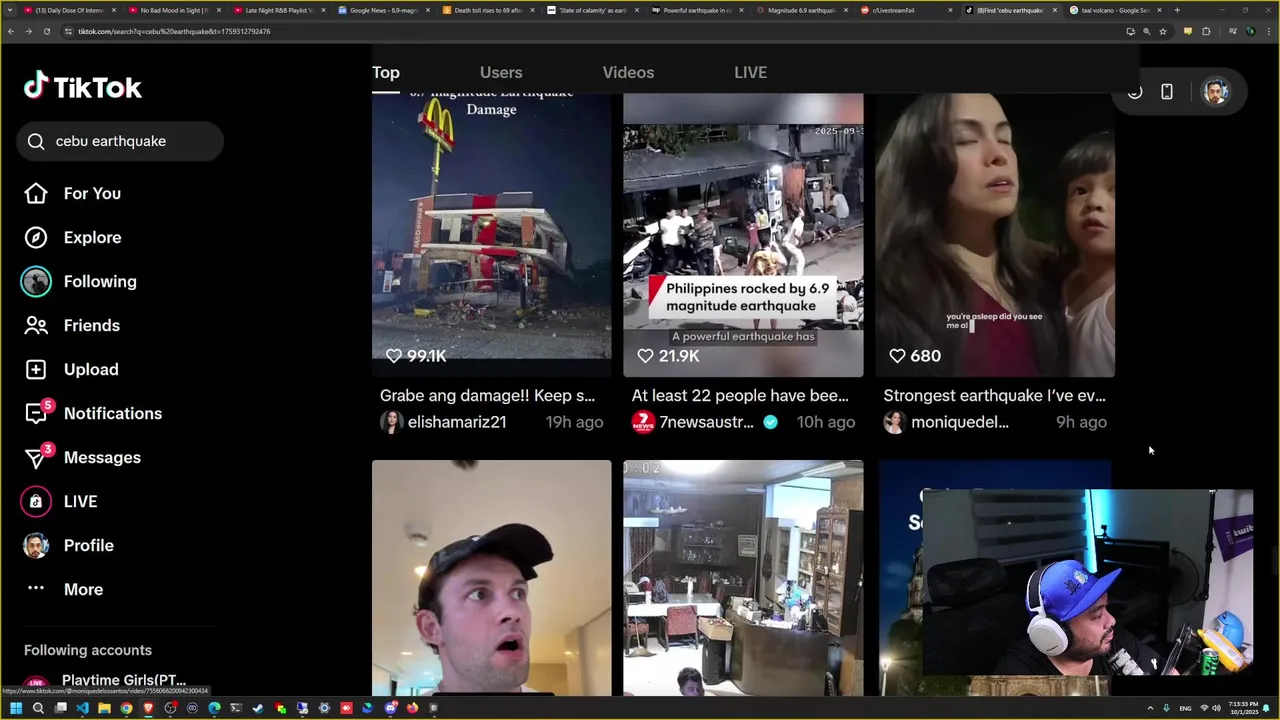Viewport: 1280px width, 720px height.
Task: Open moniquedel... username link
Action: point(960,422)
